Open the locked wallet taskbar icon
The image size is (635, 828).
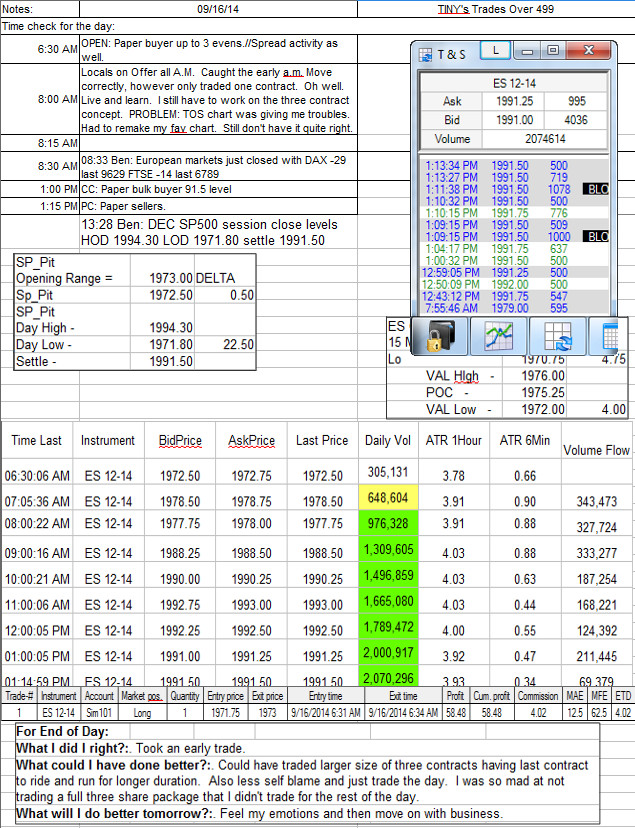439,336
